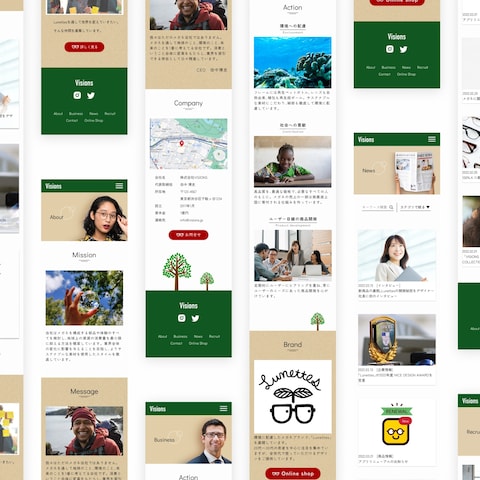480x480 pixels.
Task: Open hamburger menu on the About page header
Action: coord(119,186)
